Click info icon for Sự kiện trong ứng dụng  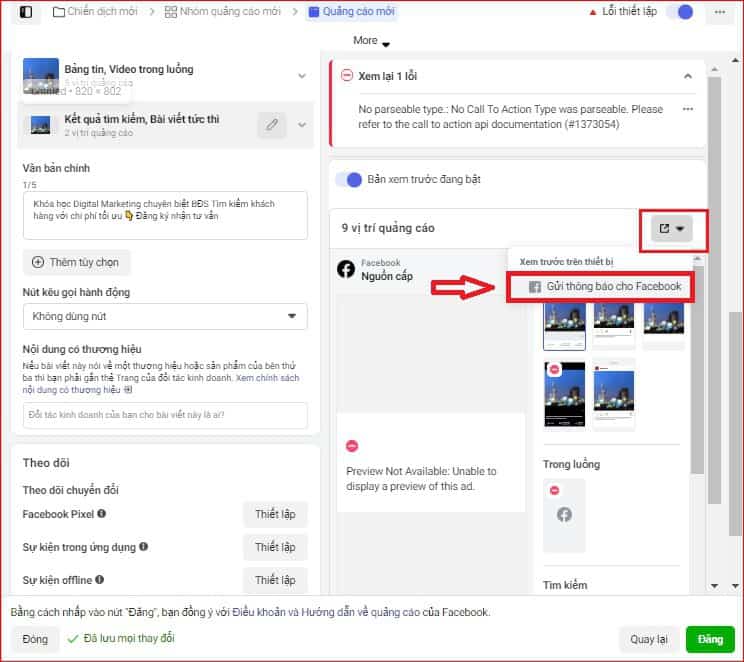point(144,547)
